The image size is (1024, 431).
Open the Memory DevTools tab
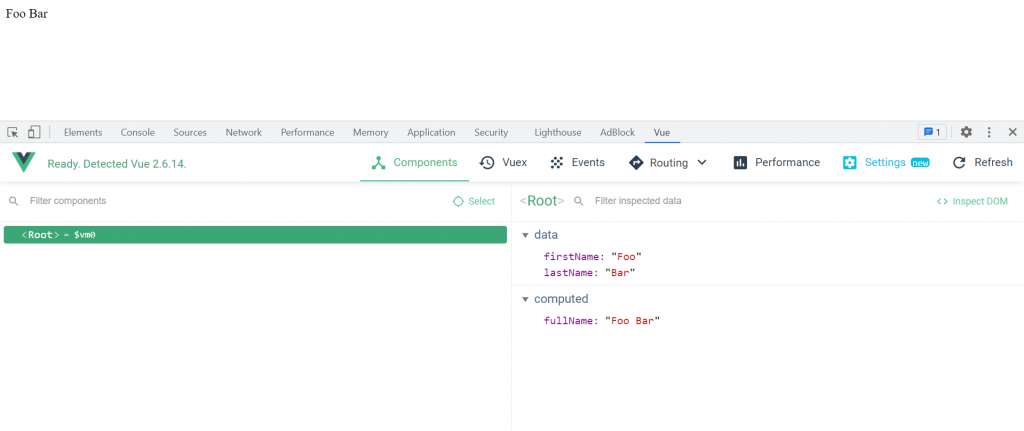[371, 132]
